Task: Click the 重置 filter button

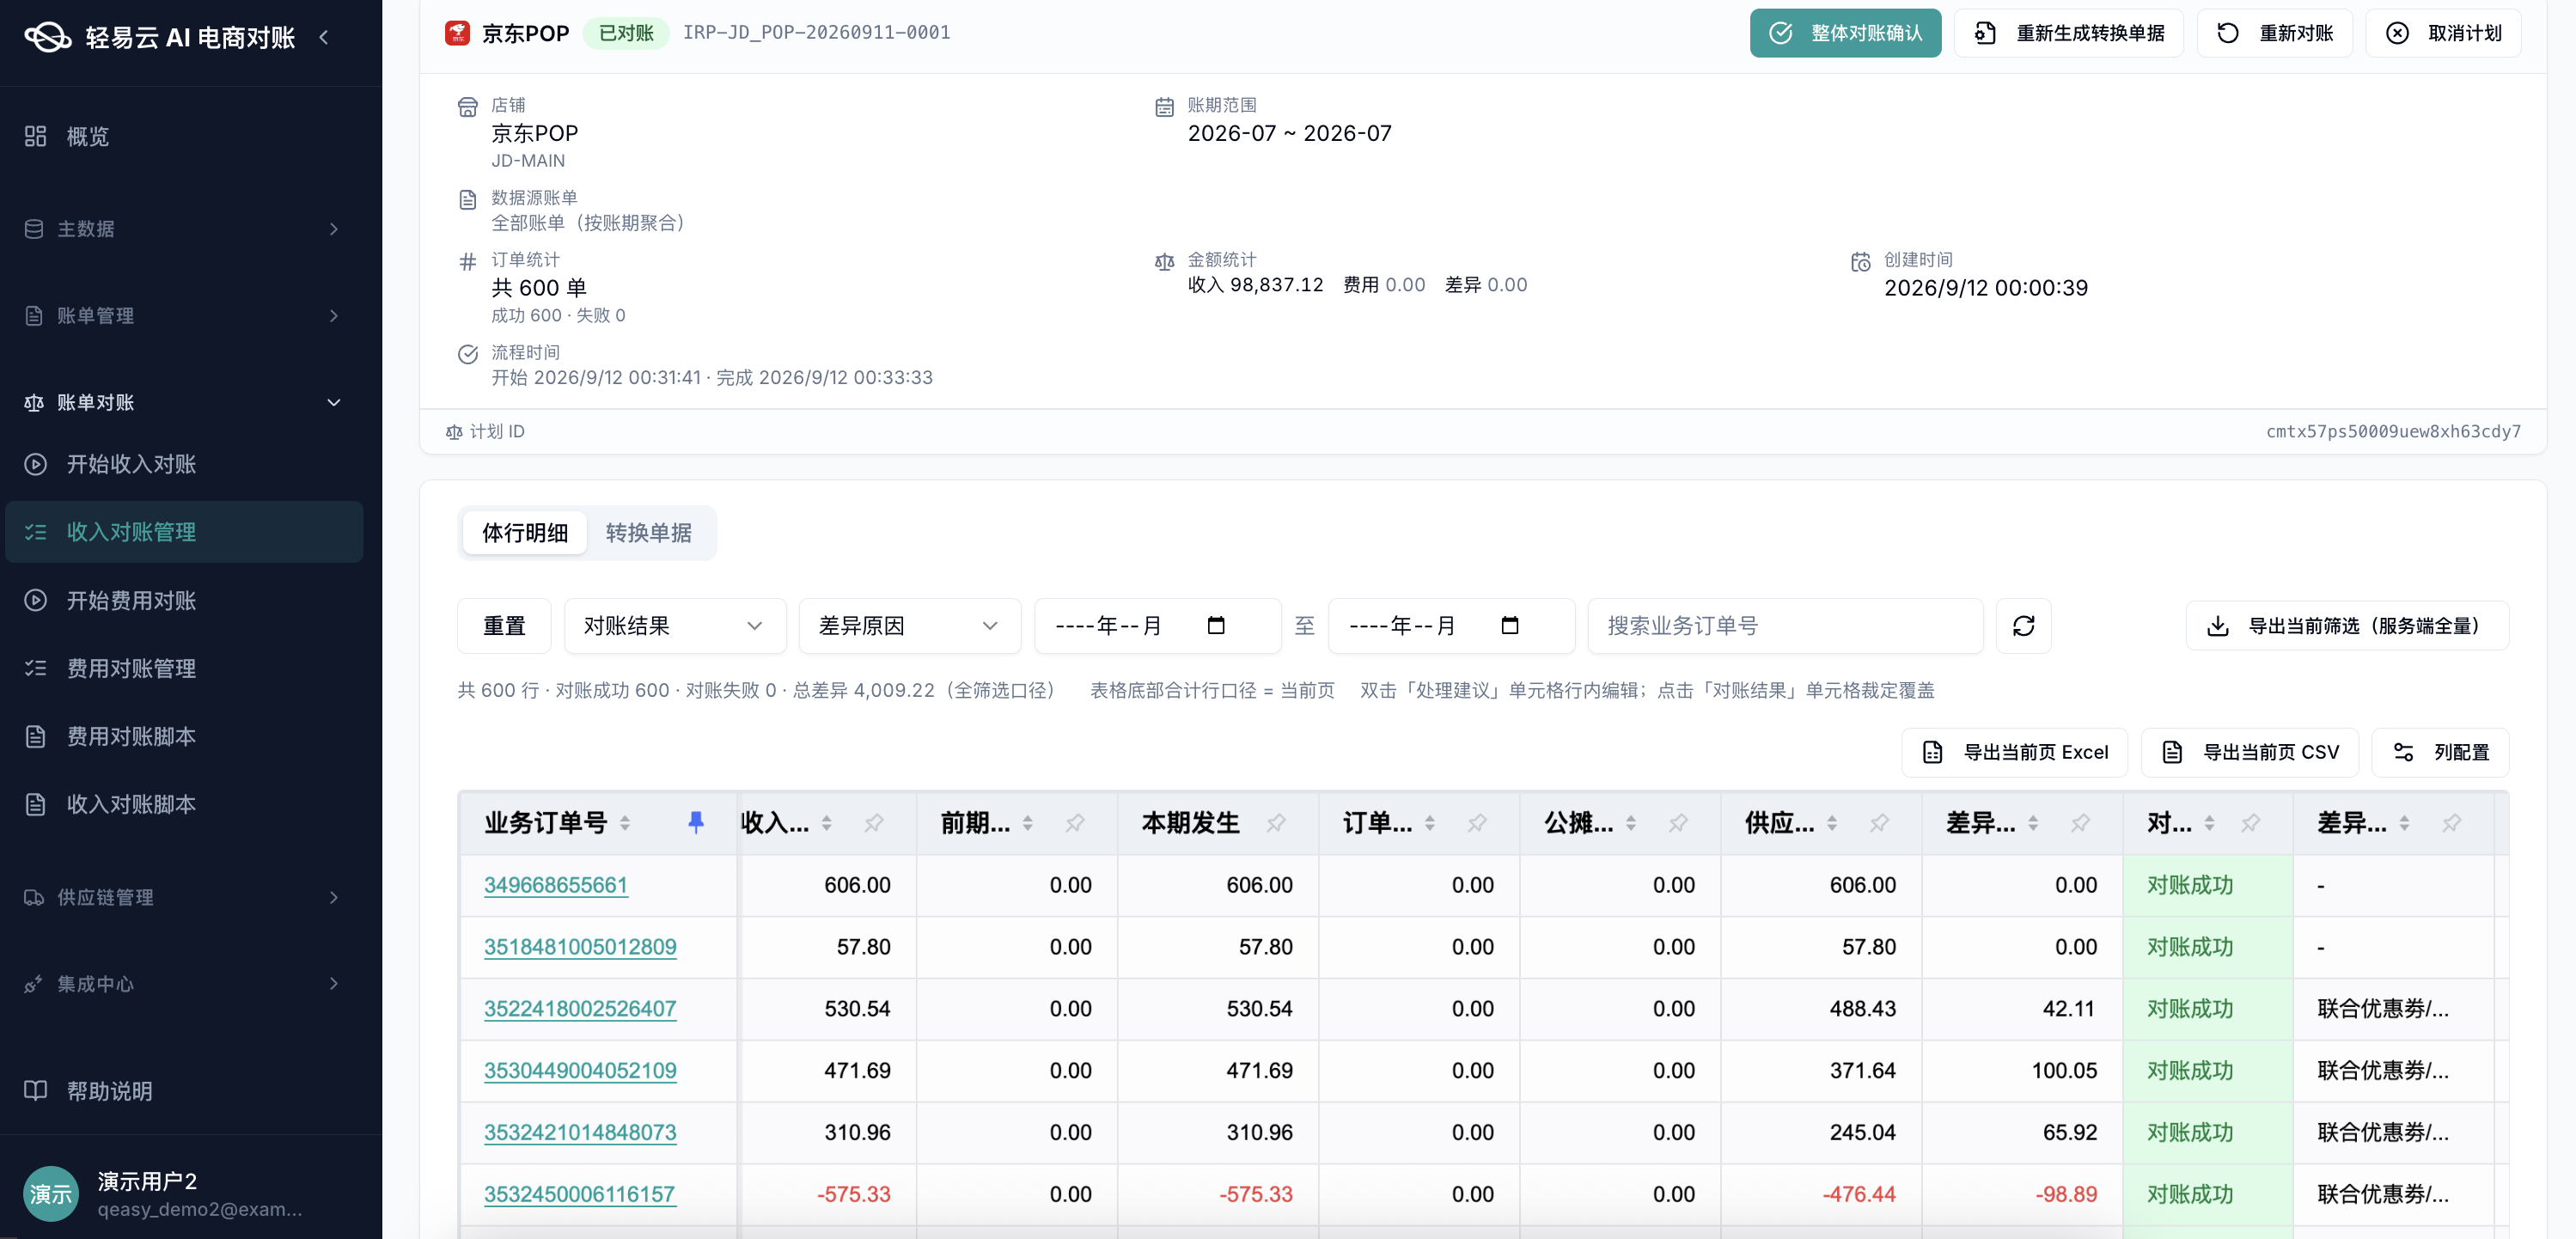Action: [x=504, y=626]
